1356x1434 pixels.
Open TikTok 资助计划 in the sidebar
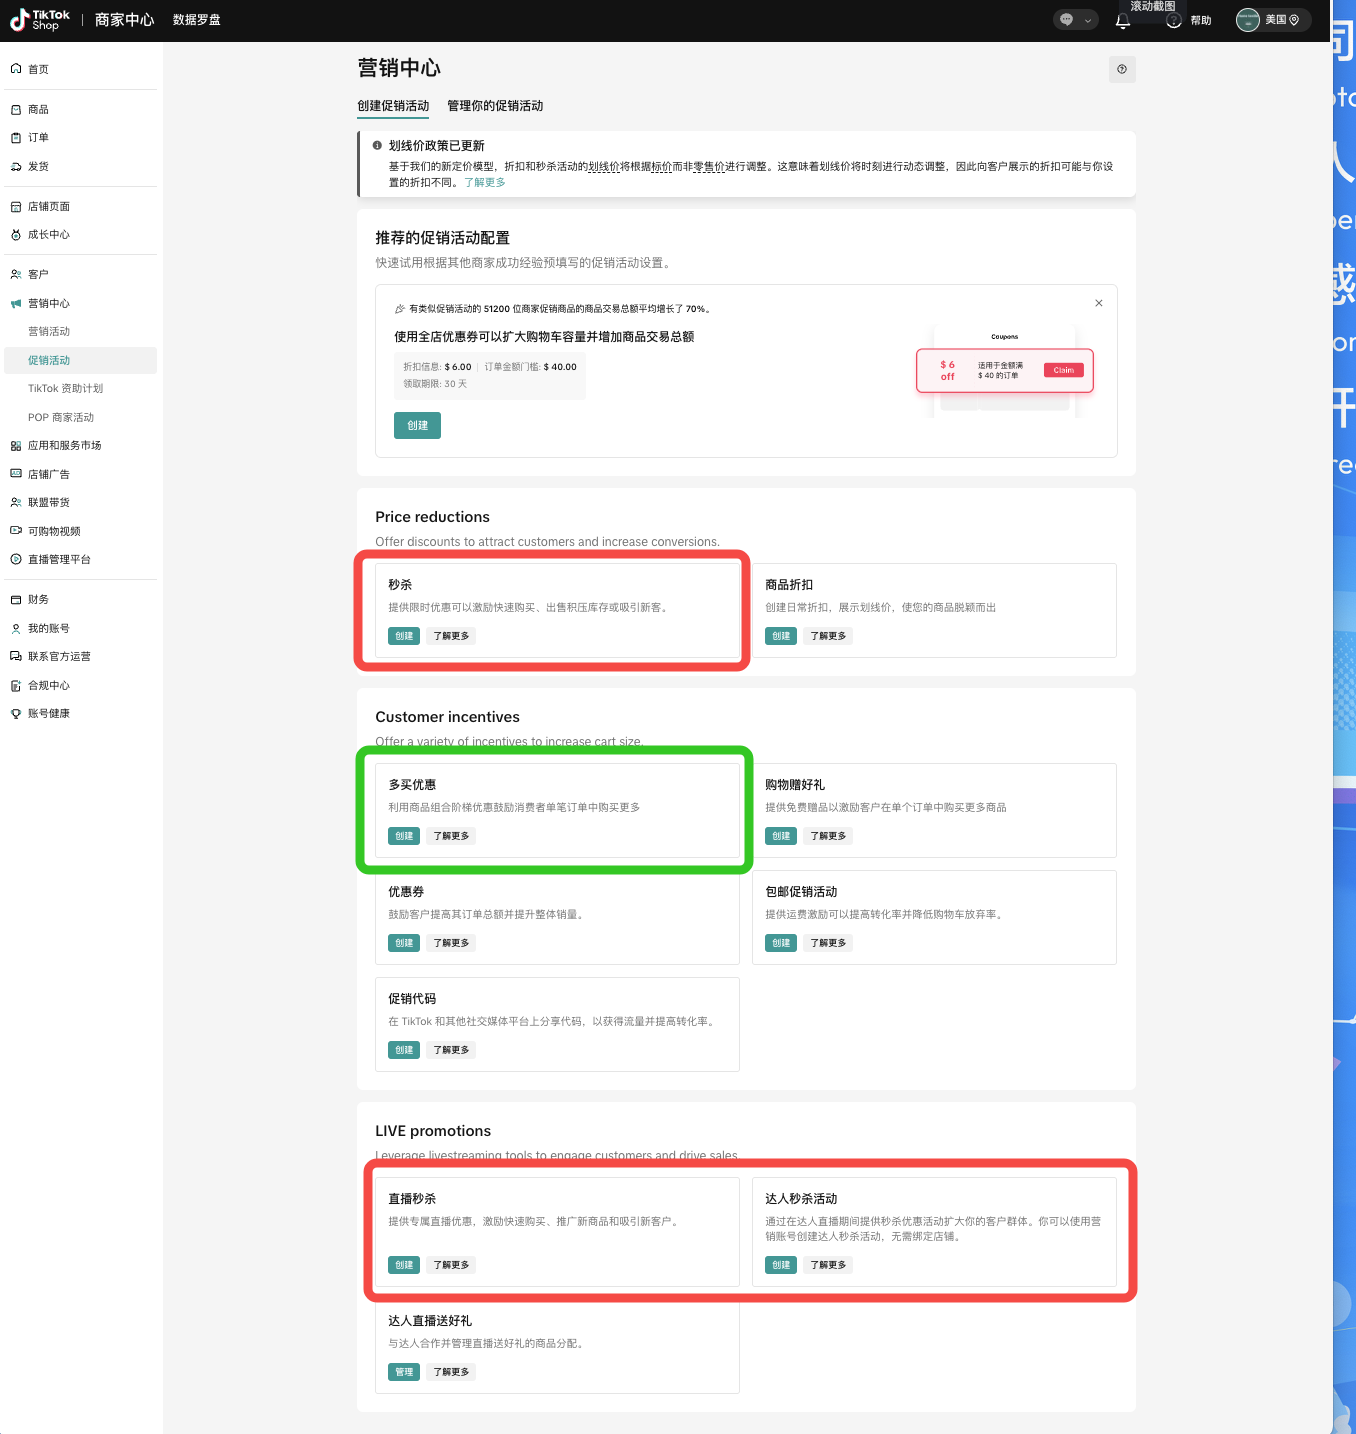[x=65, y=389]
